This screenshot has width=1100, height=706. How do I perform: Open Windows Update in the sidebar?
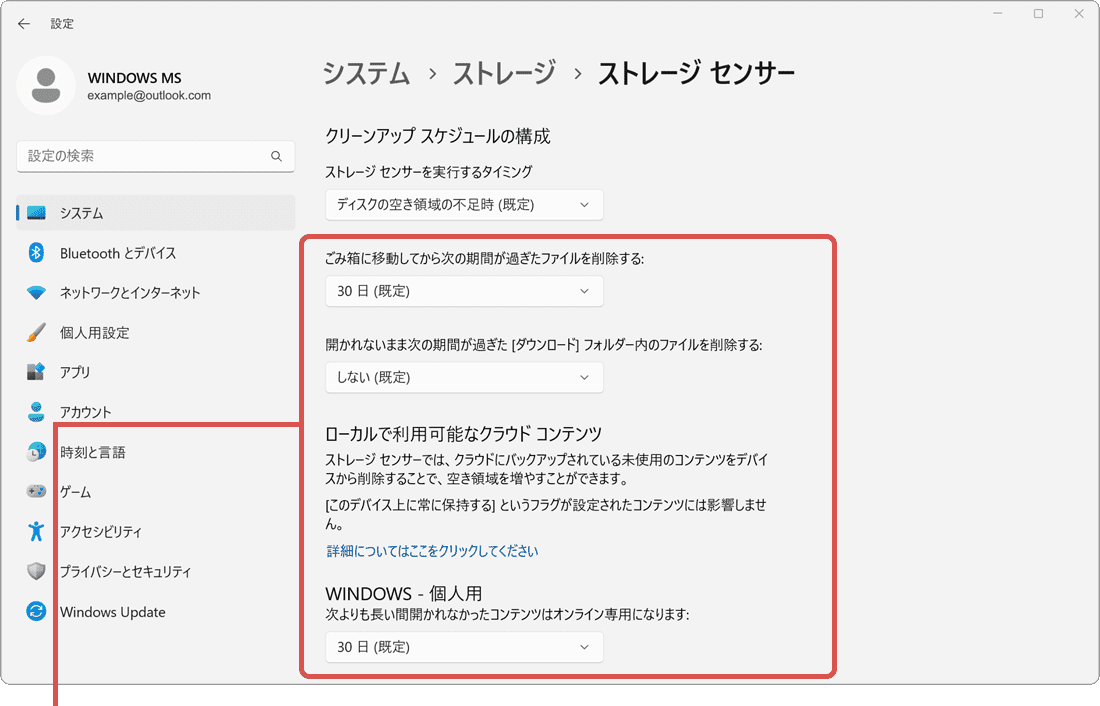(112, 612)
